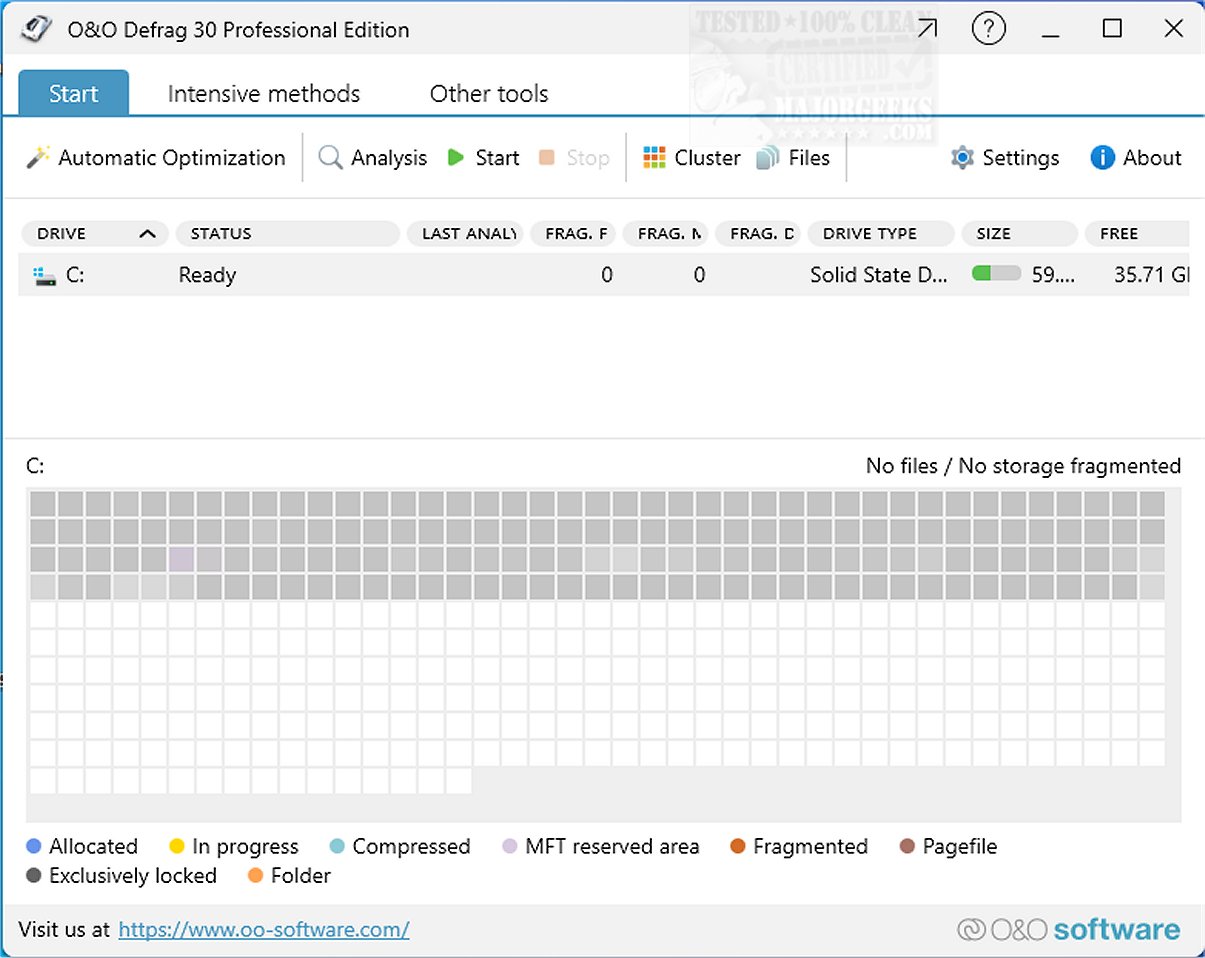Select the Start tab
This screenshot has width=1205, height=958.
(x=74, y=94)
